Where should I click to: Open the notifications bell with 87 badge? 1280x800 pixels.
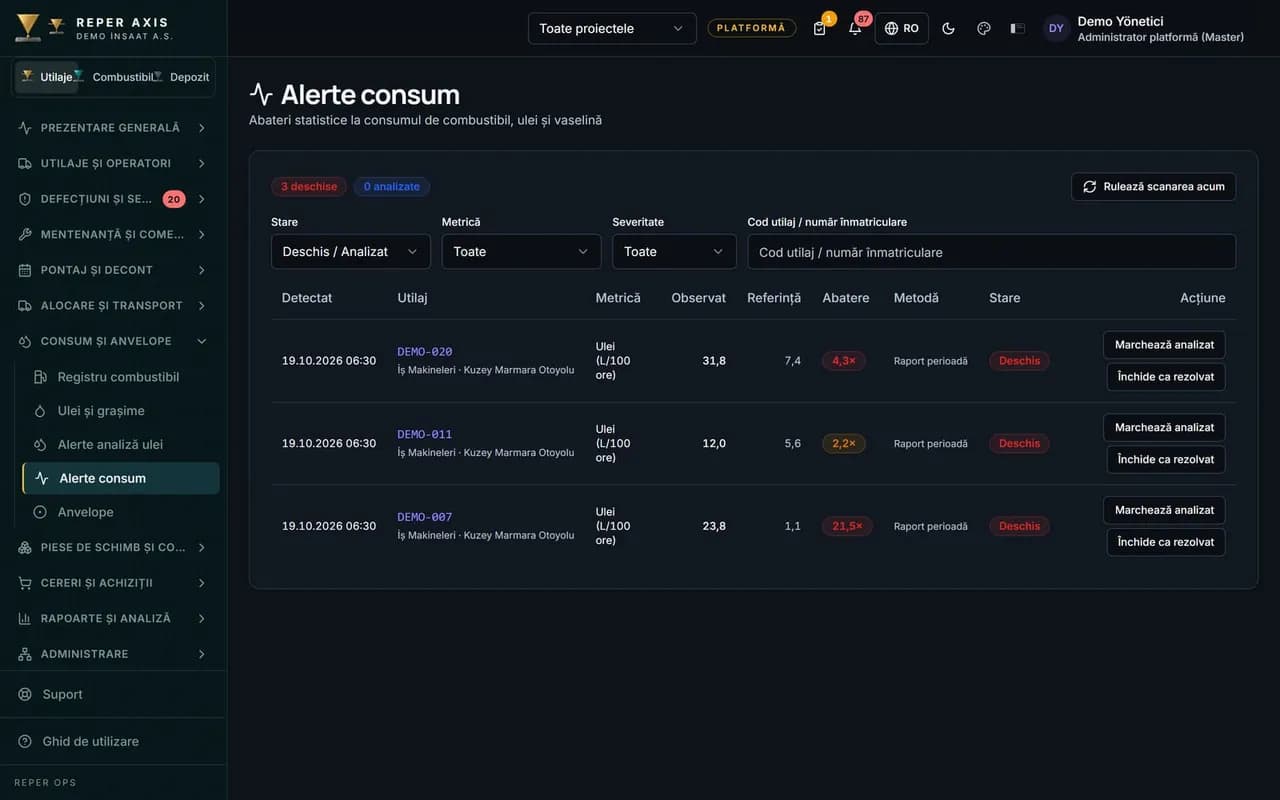tap(855, 28)
